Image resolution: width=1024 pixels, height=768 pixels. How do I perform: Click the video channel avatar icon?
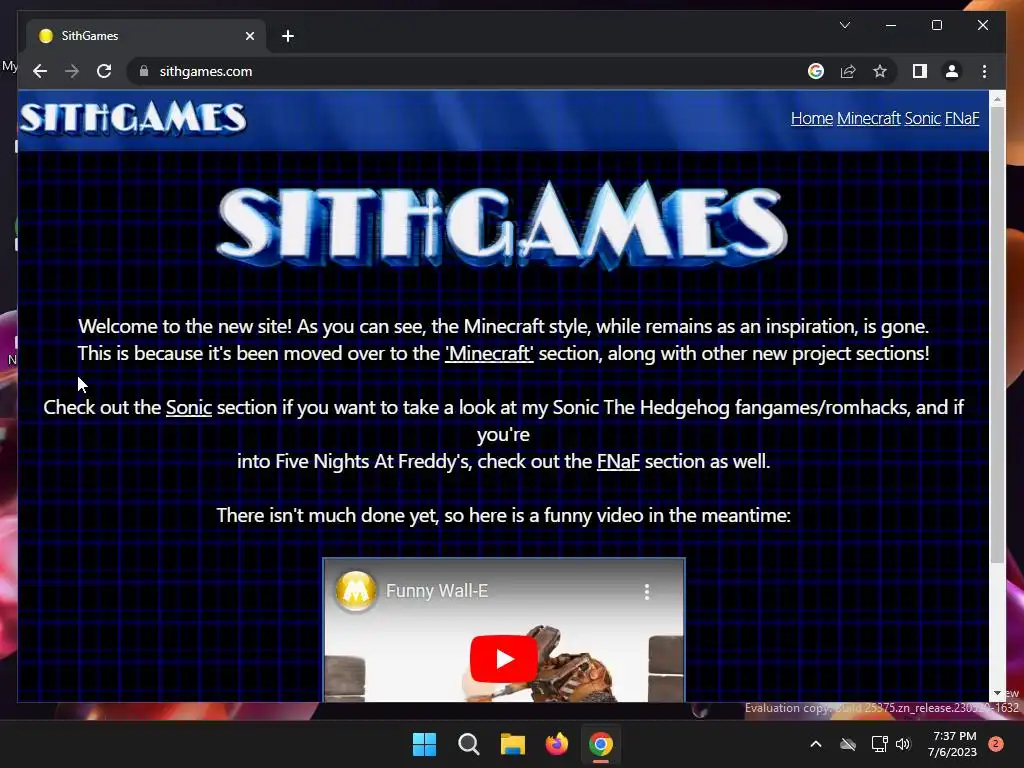[356, 591]
